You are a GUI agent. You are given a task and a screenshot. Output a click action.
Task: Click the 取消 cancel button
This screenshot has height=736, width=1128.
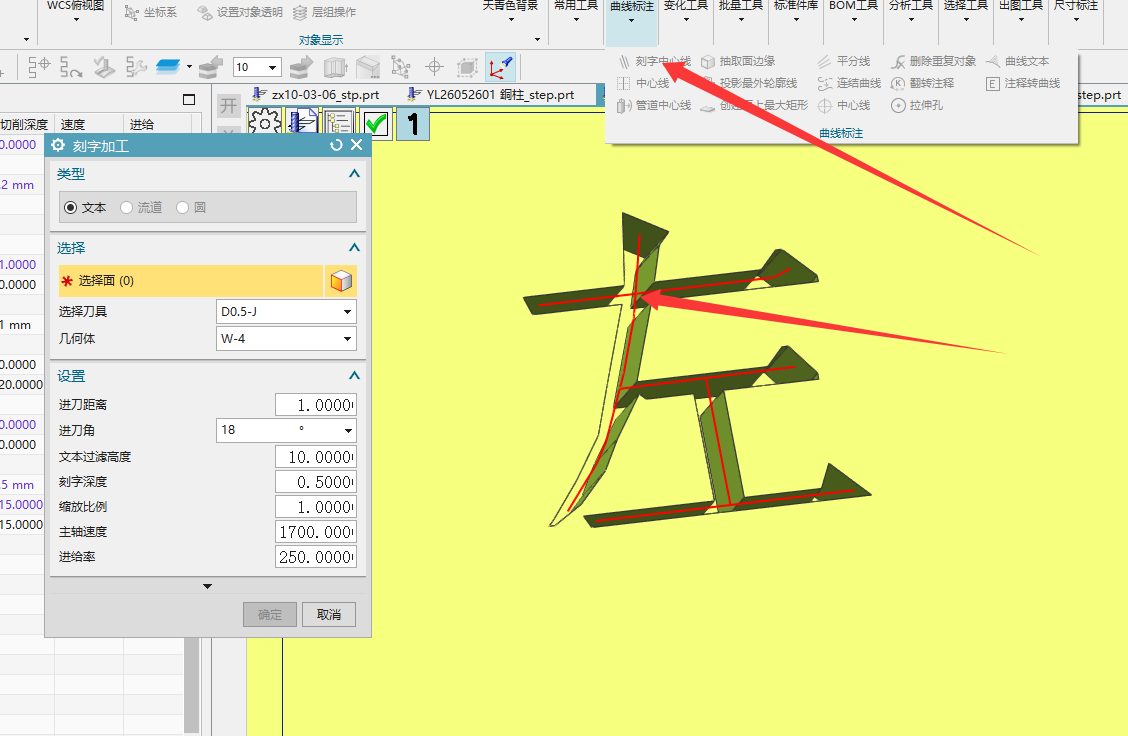pyautogui.click(x=329, y=614)
